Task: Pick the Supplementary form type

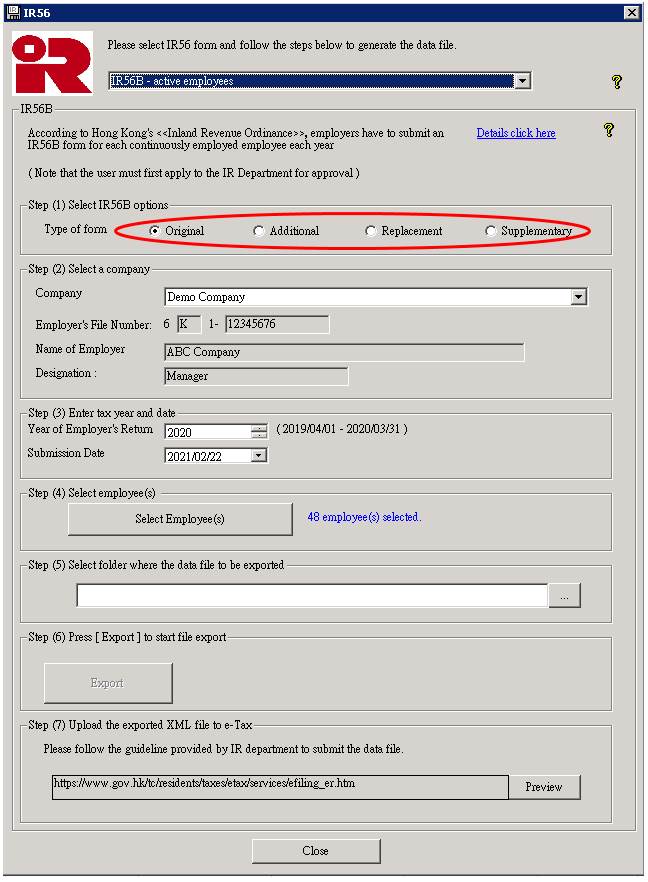Action: 491,231
